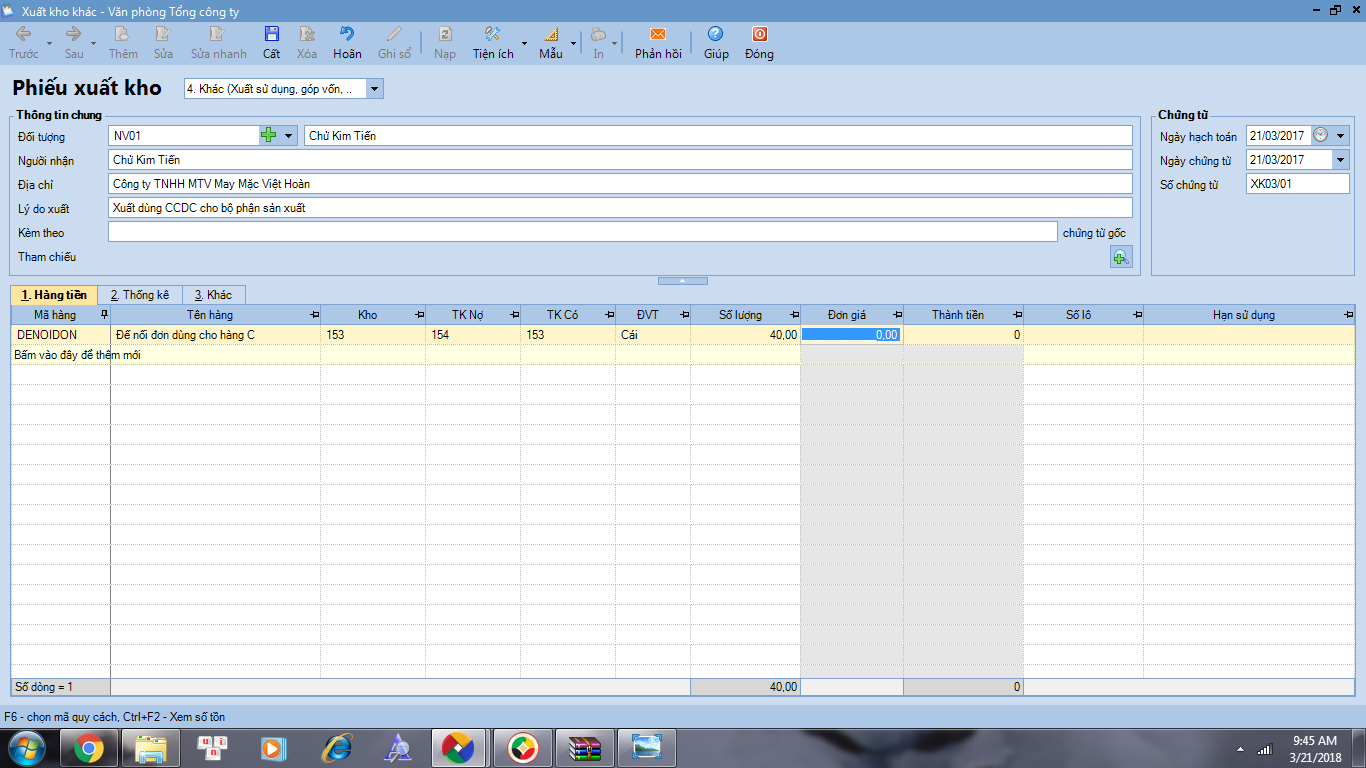Image resolution: width=1366 pixels, height=768 pixels.
Task: Click the Địa chỉ input field
Action: pos(620,184)
